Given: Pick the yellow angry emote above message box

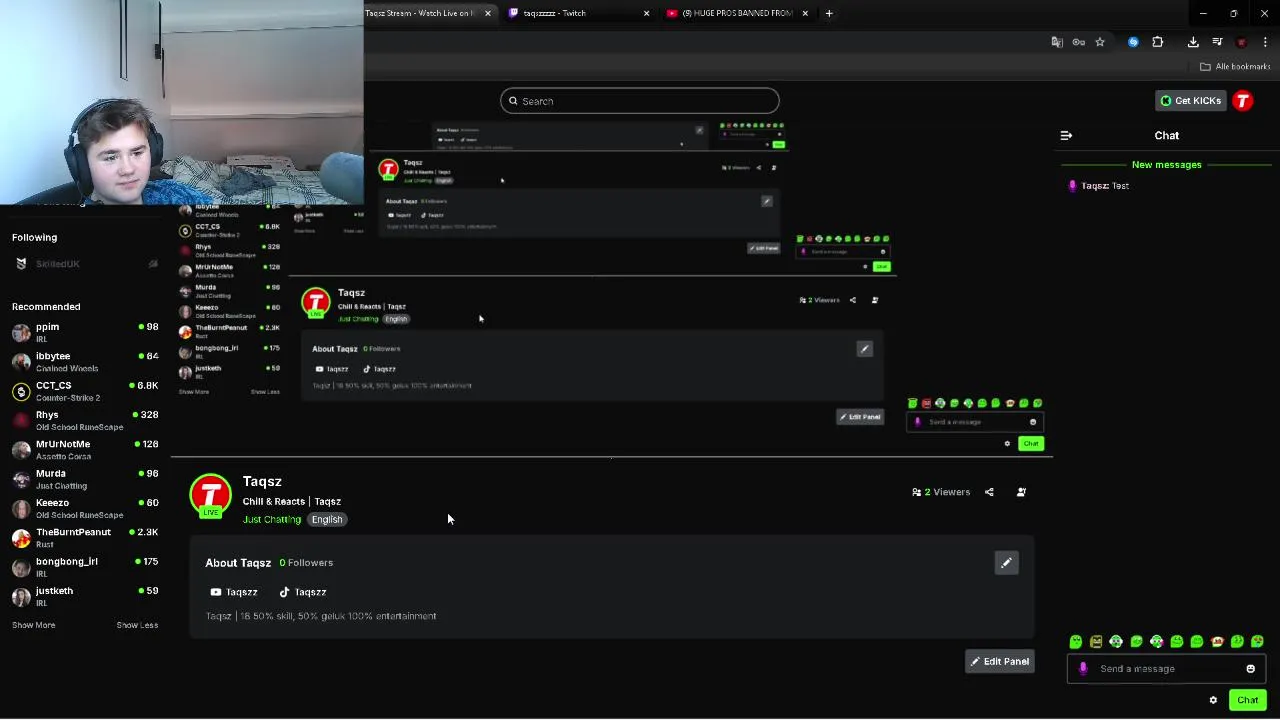Looking at the screenshot, I should (x=1096, y=642).
